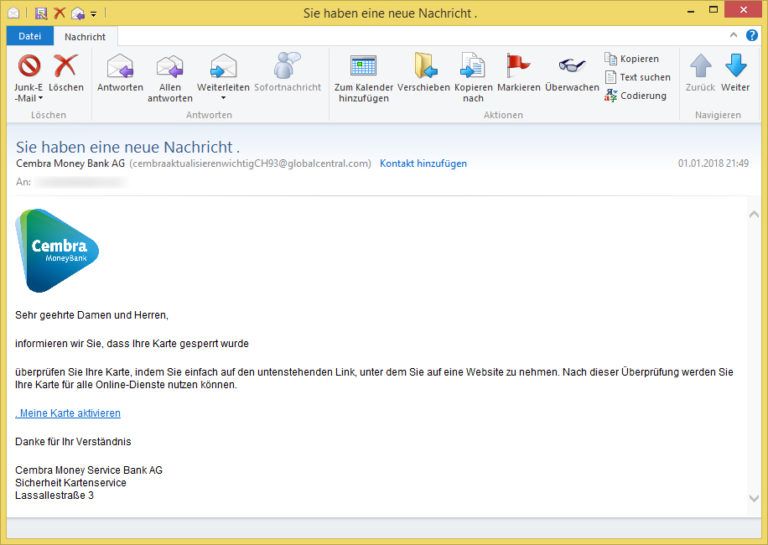Click the save icon in title bar
Image resolution: width=768 pixels, height=545 pixels.
click(x=41, y=13)
